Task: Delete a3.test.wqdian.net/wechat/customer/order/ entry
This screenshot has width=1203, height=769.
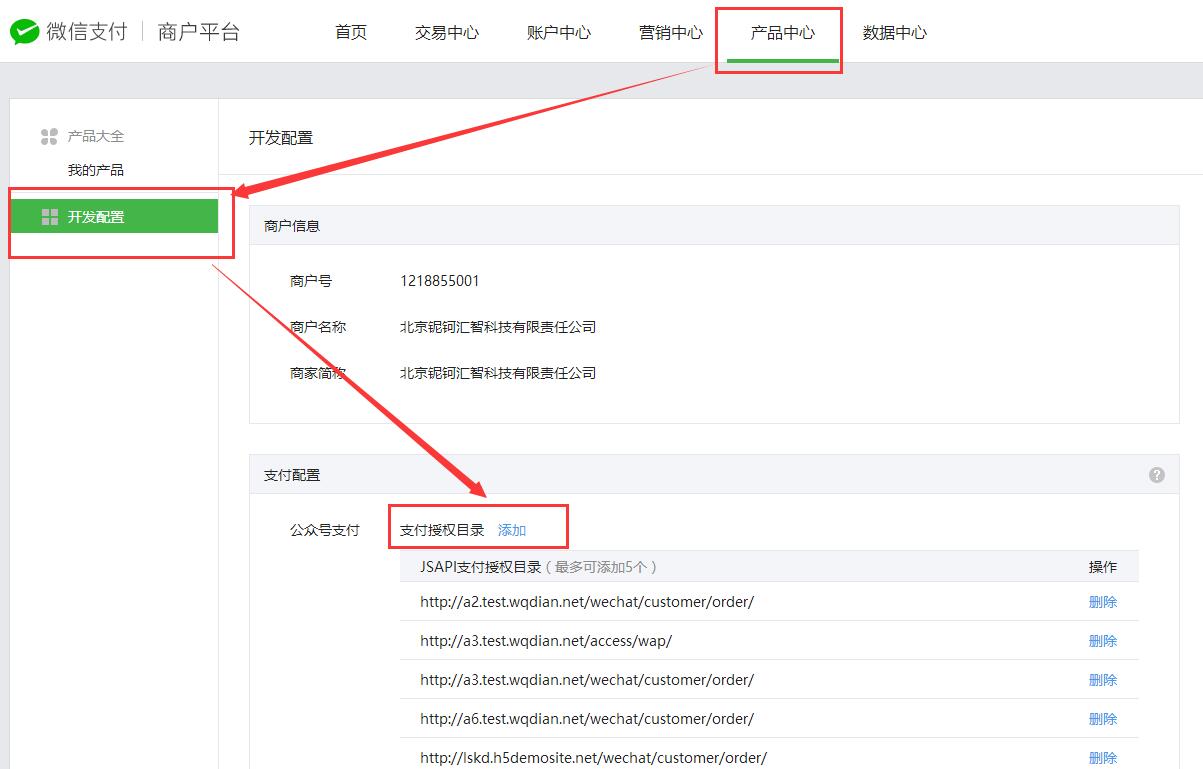Action: click(x=1103, y=680)
